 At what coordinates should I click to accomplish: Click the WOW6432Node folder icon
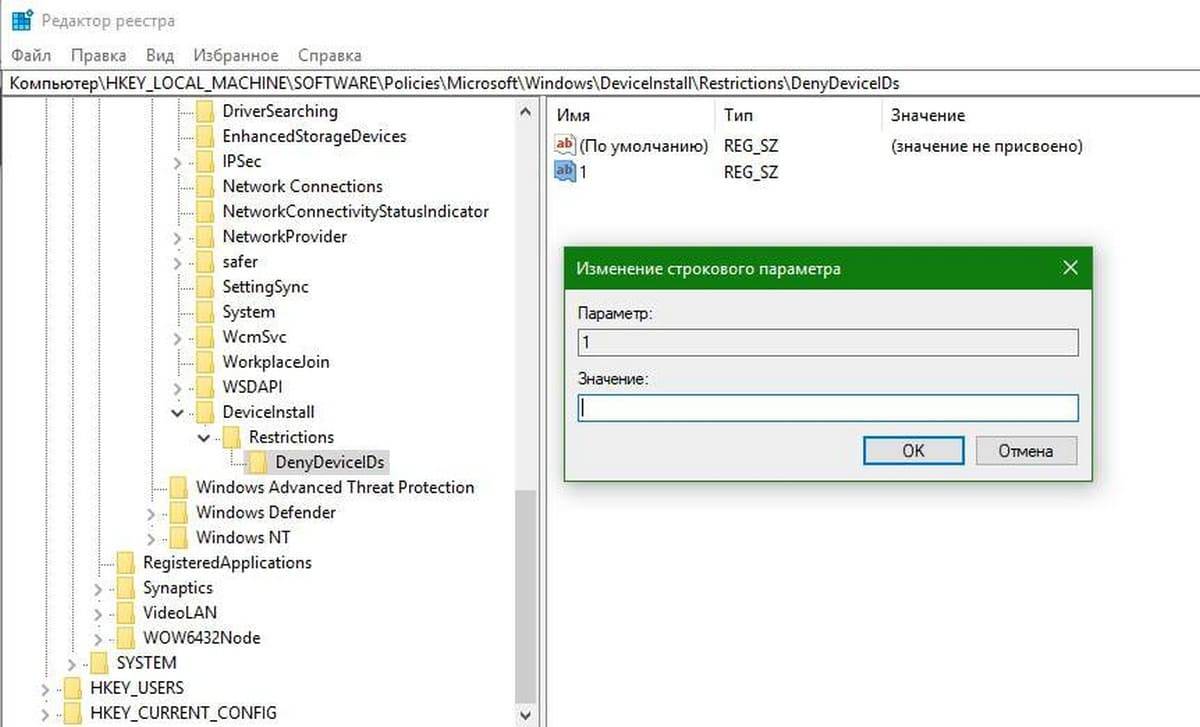[x=125, y=637]
